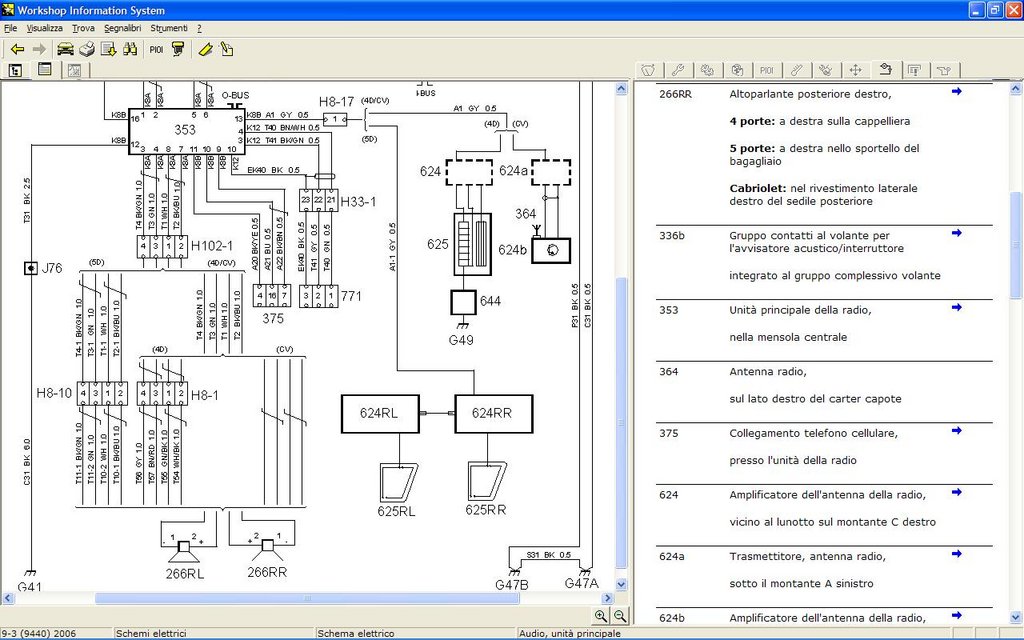
Task: Follow blue arrow link for component 353
Action: coord(956,308)
